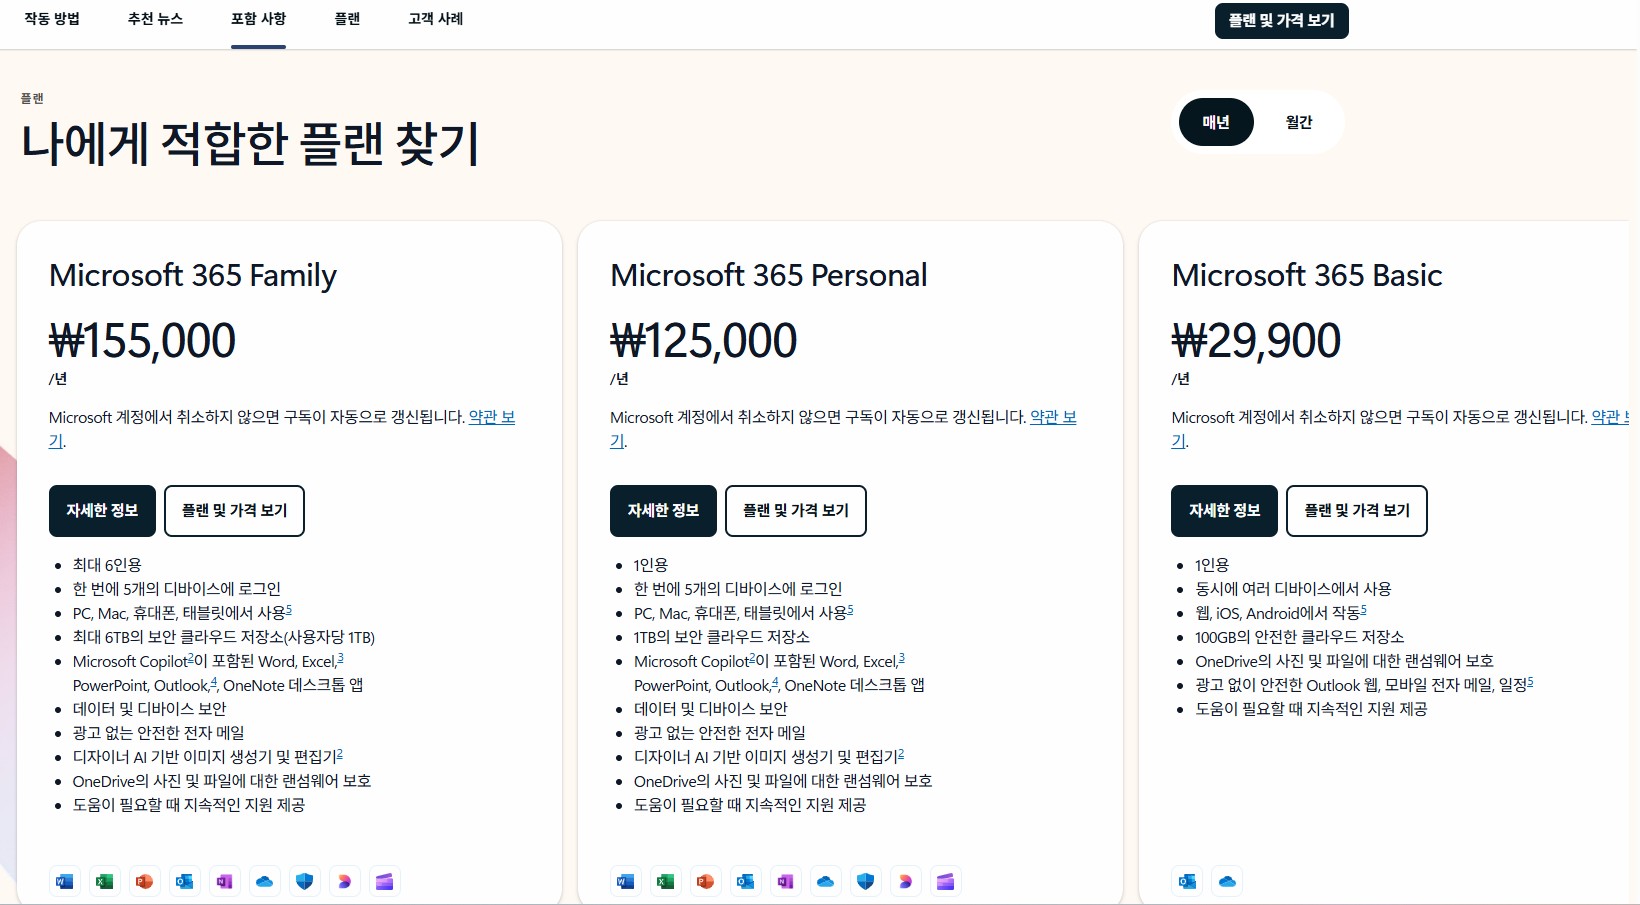The width and height of the screenshot is (1640, 905).
Task: Click footnote 2 after Personal's 편집기 line
Action: point(901,753)
